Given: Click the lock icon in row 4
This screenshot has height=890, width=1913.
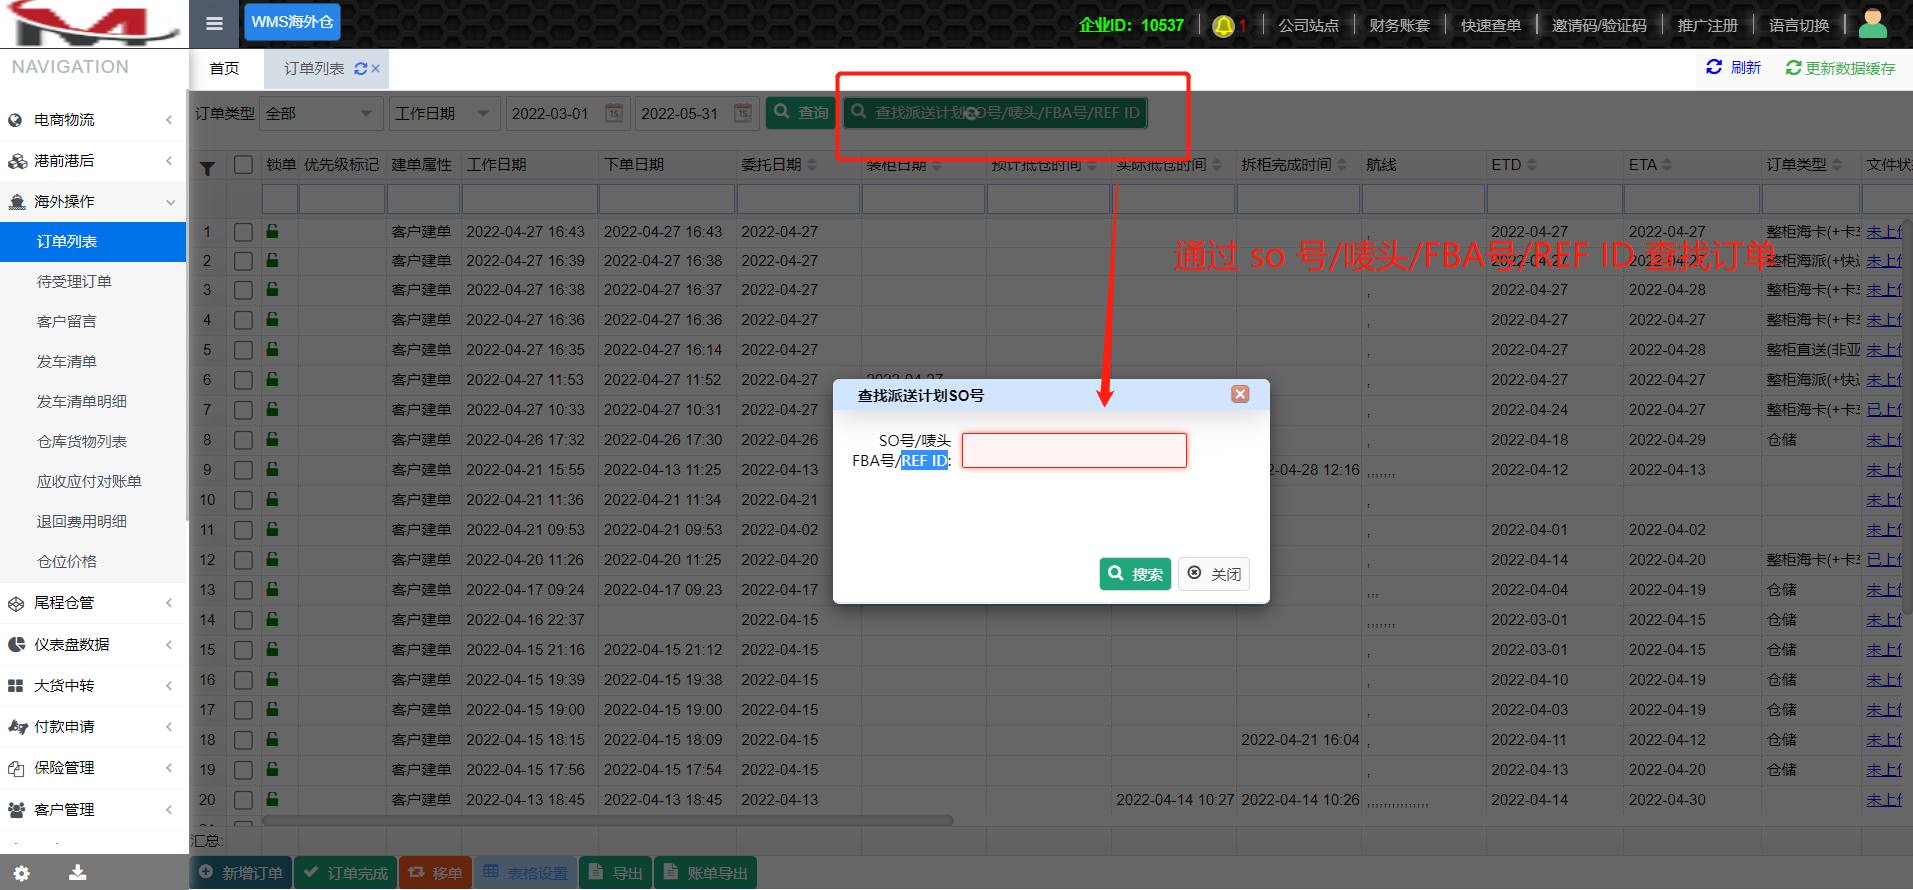Looking at the screenshot, I should [272, 319].
